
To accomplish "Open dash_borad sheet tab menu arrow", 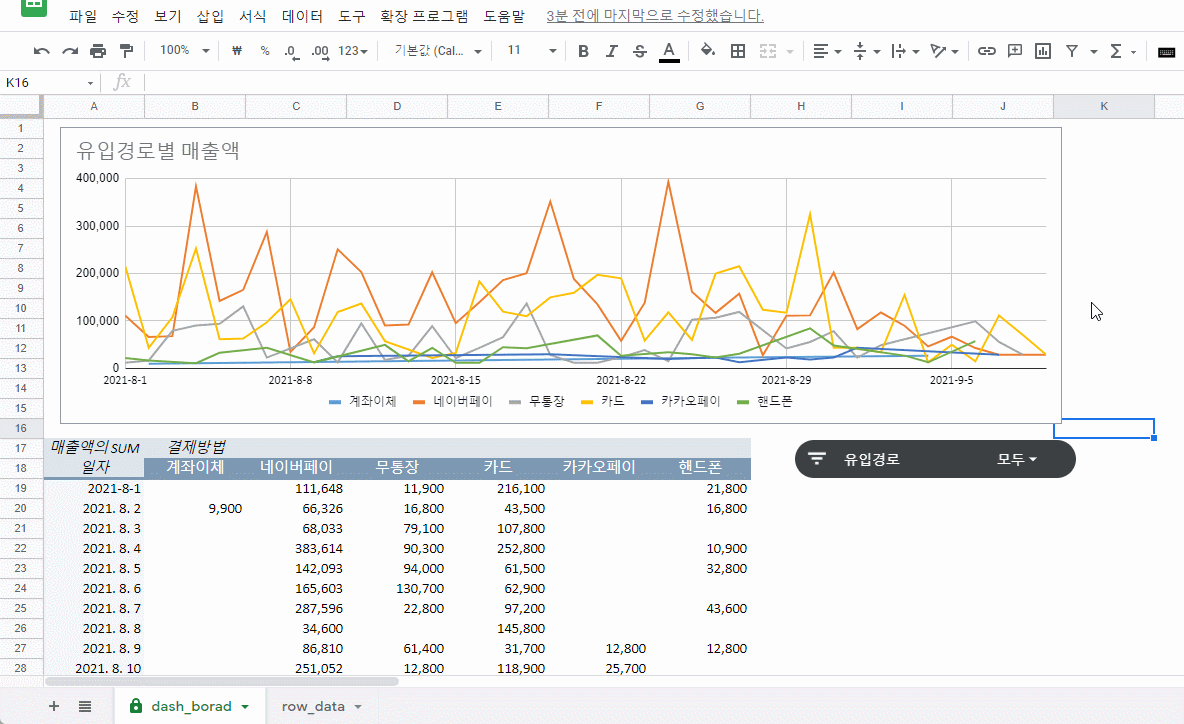I will (x=245, y=707).
